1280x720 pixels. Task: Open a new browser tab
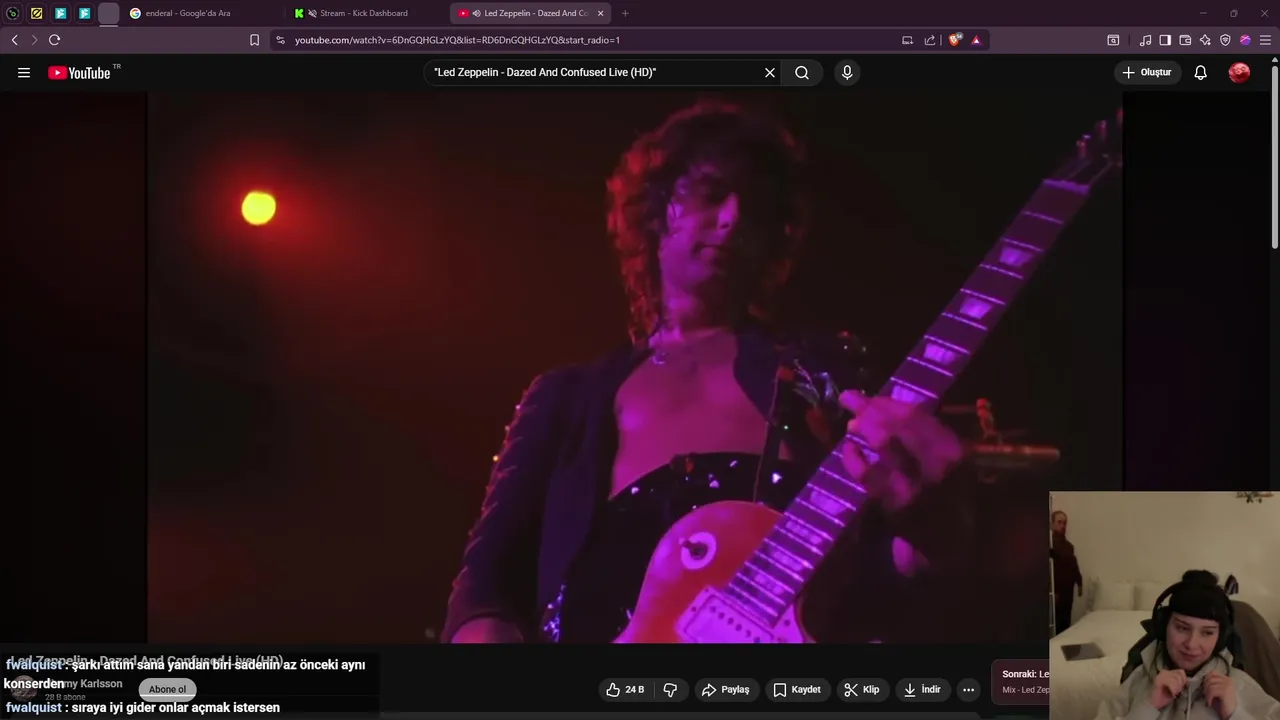point(625,13)
